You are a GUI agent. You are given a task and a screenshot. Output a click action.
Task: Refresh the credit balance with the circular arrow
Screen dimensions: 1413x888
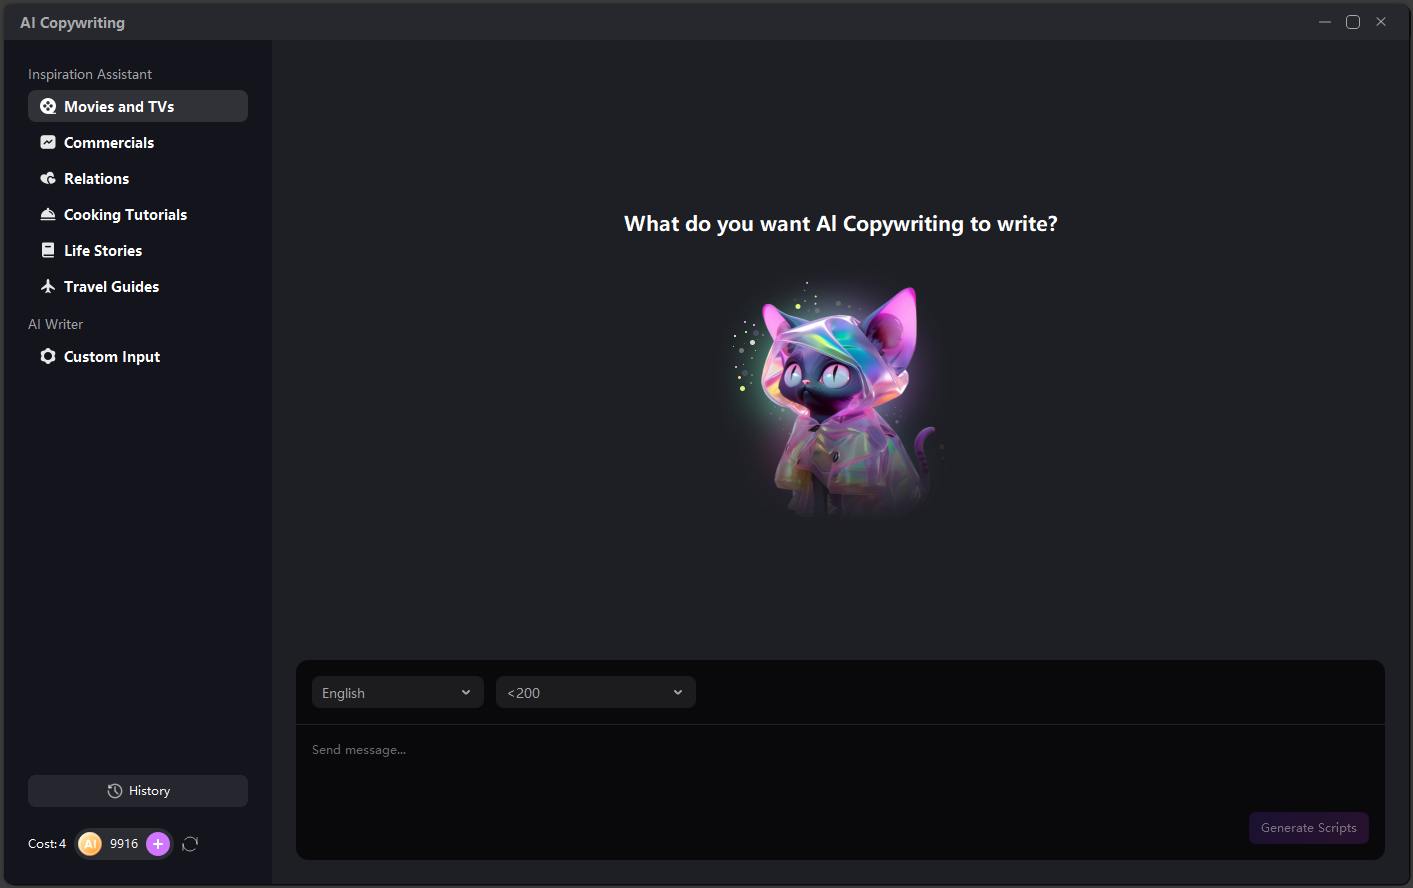pyautogui.click(x=190, y=844)
